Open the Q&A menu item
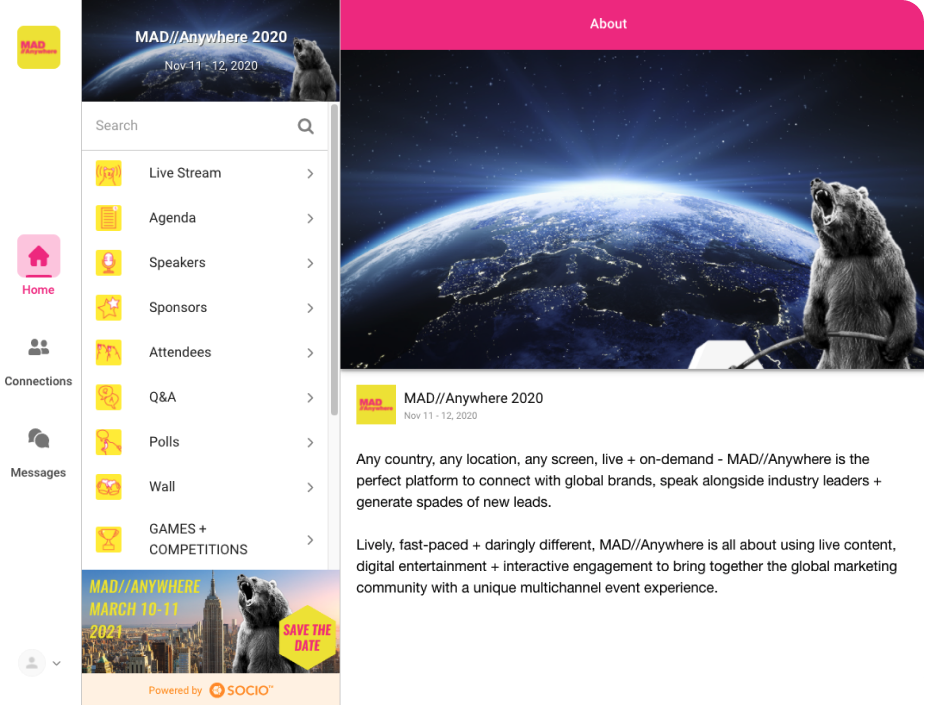The width and height of the screenshot is (925, 706). tap(205, 398)
